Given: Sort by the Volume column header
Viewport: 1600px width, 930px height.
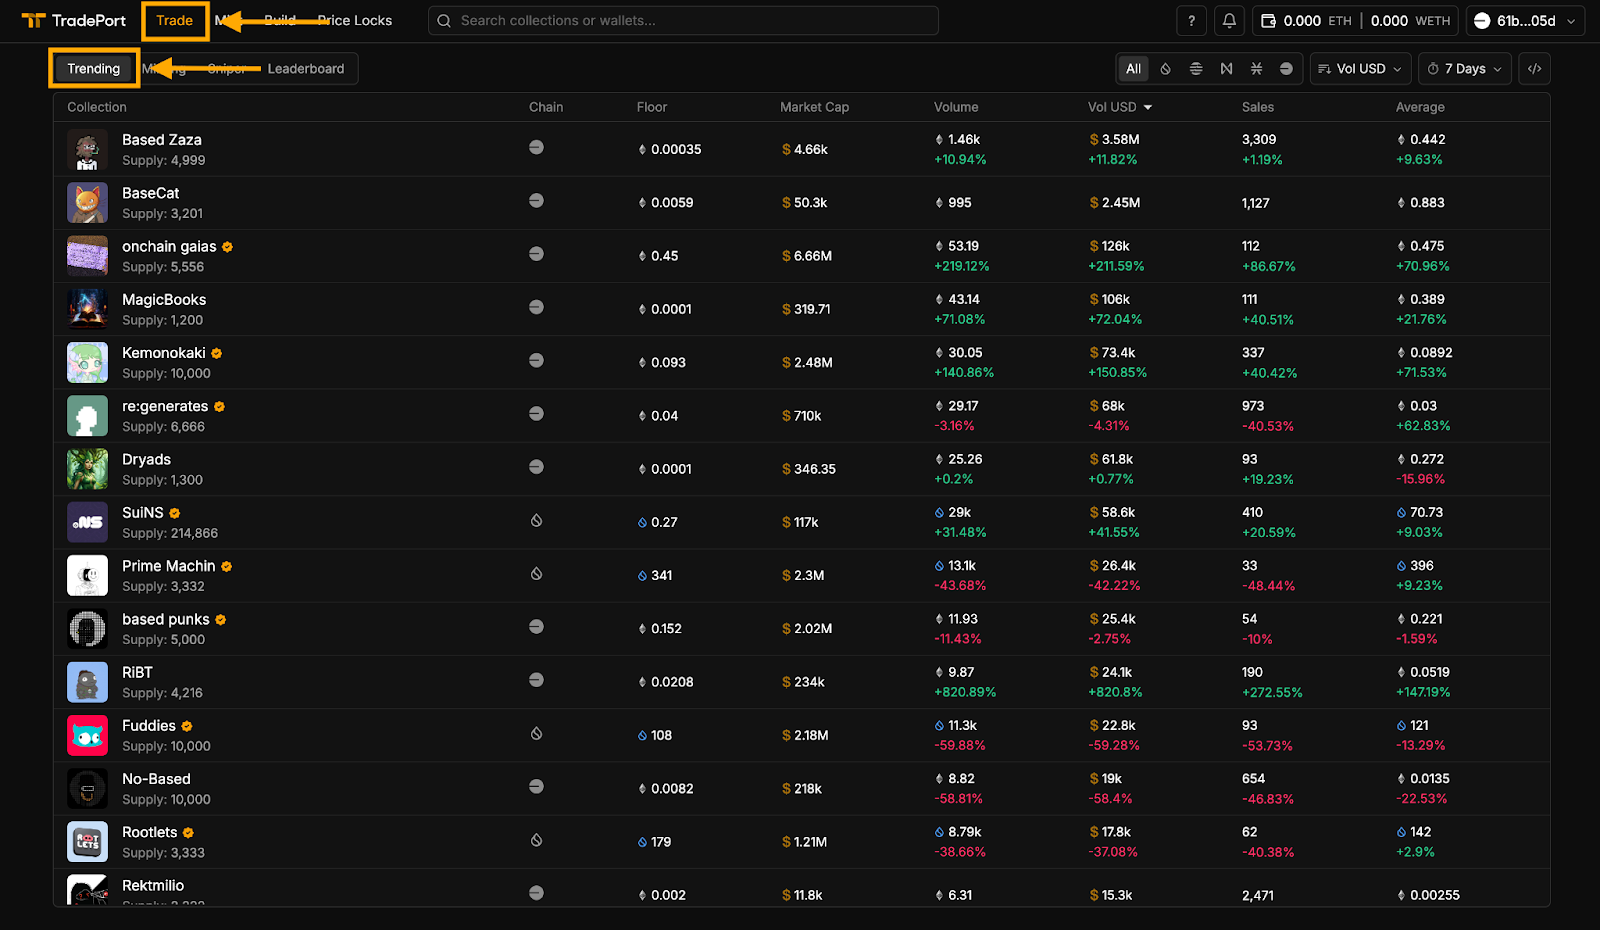Looking at the screenshot, I should click(956, 107).
